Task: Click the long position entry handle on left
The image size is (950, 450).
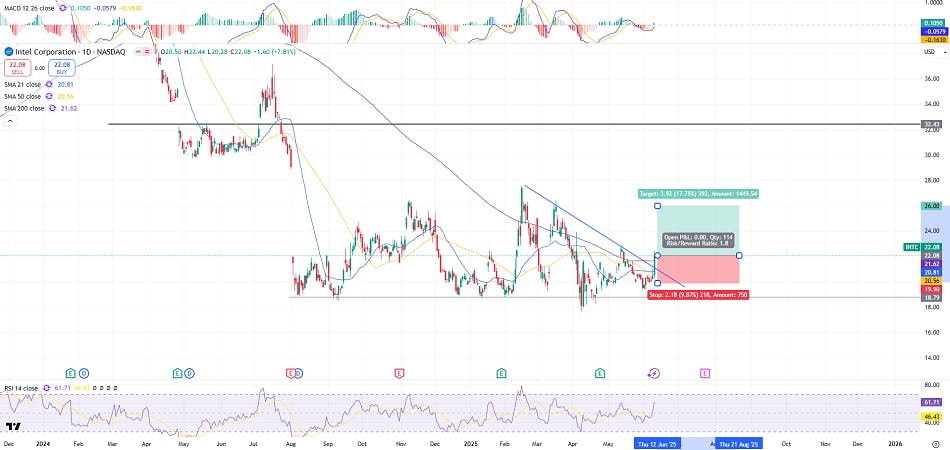Action: 657,255
